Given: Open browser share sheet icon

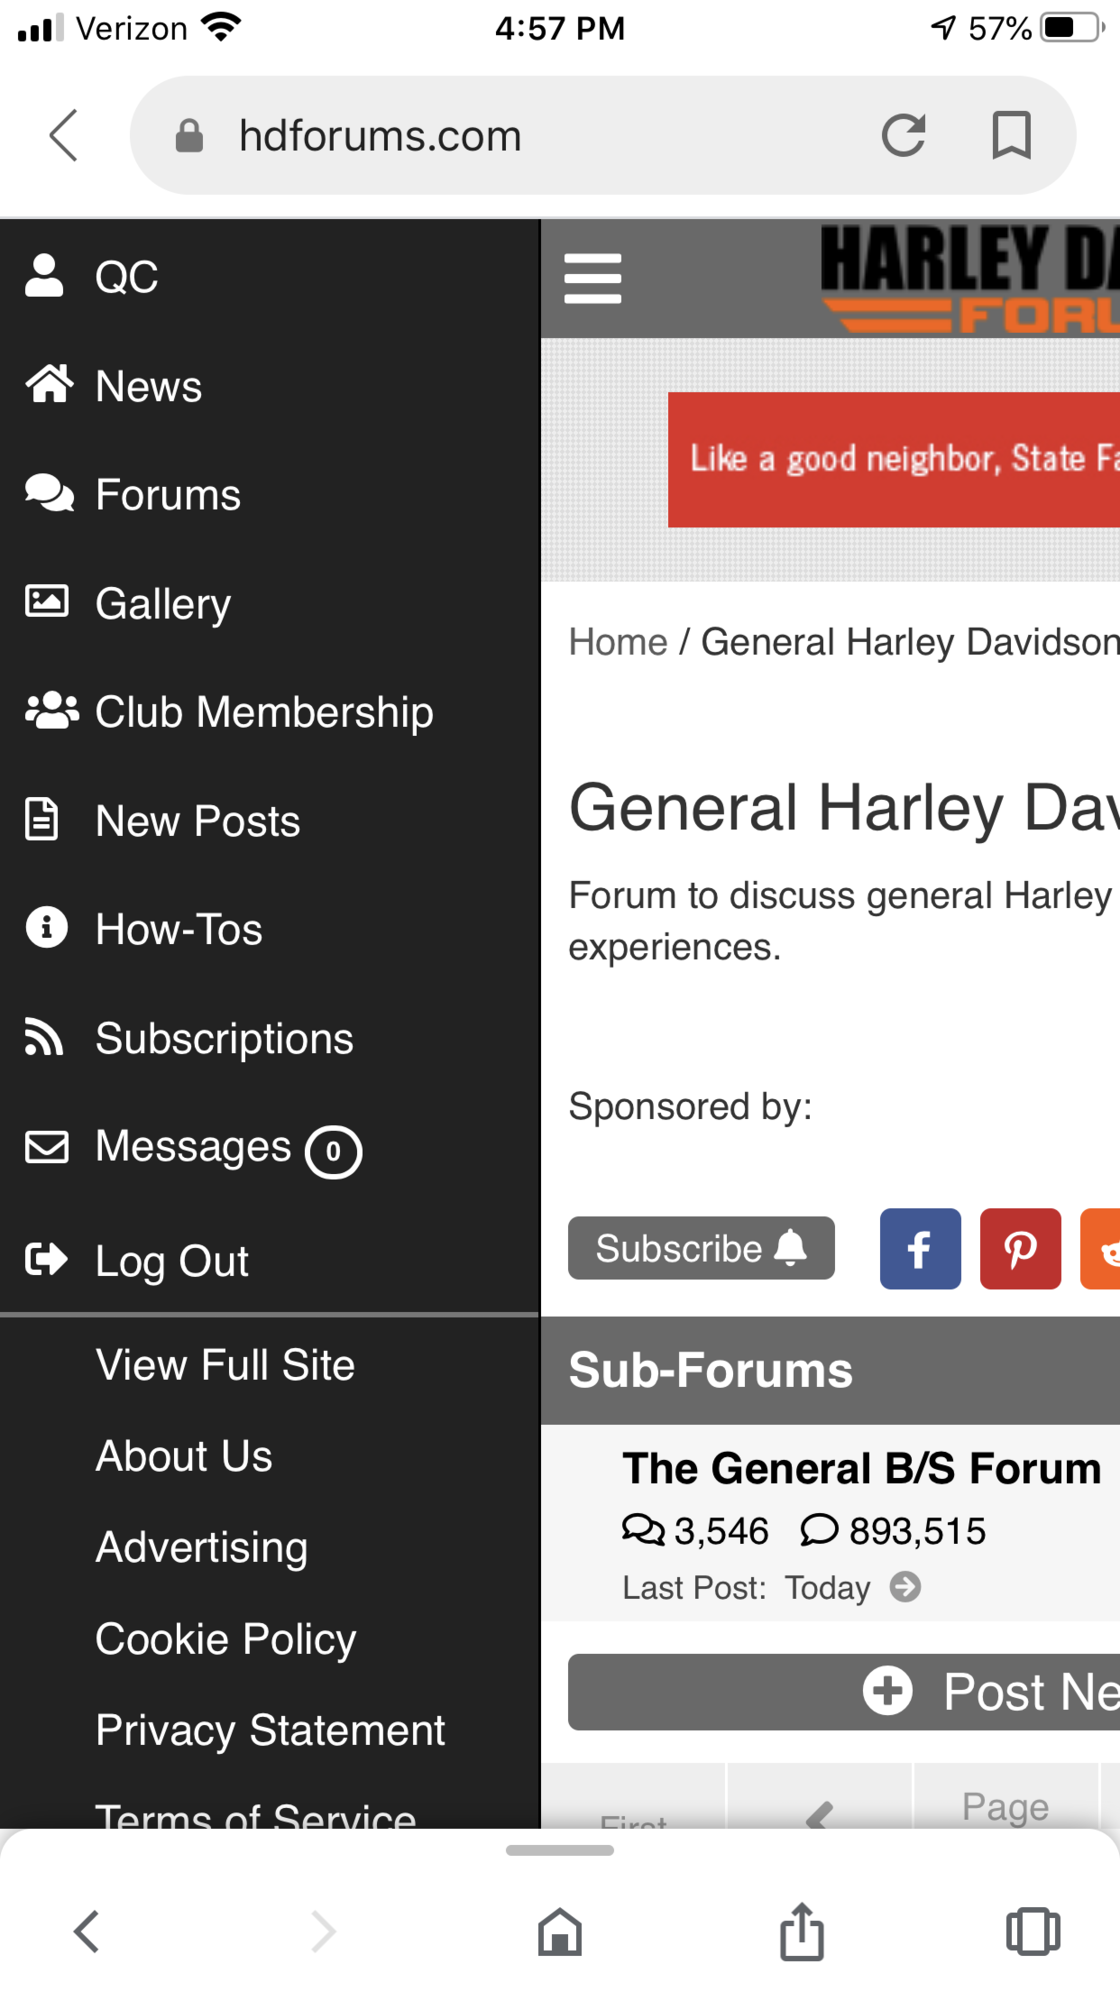Looking at the screenshot, I should point(802,1931).
